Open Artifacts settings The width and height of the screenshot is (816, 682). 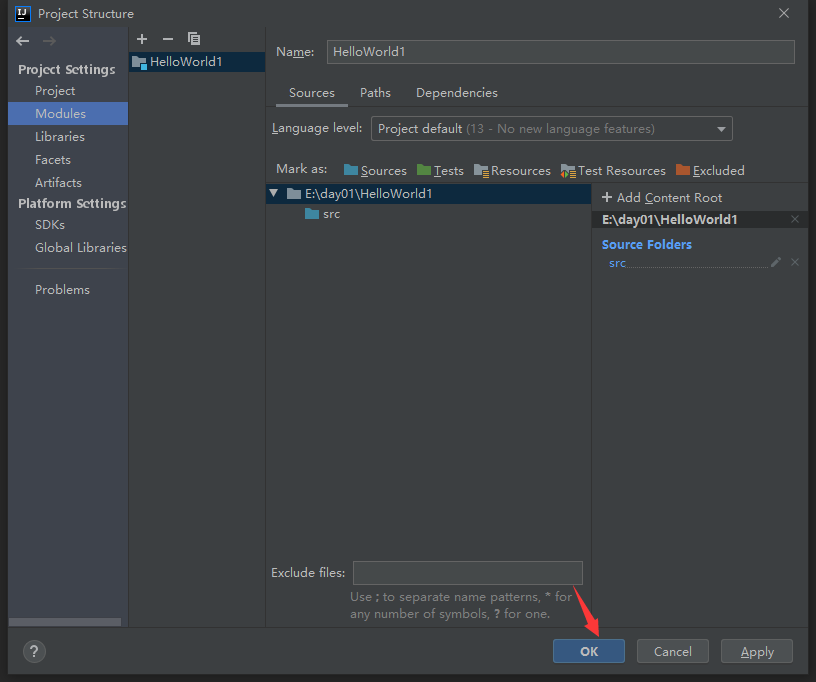click(58, 183)
